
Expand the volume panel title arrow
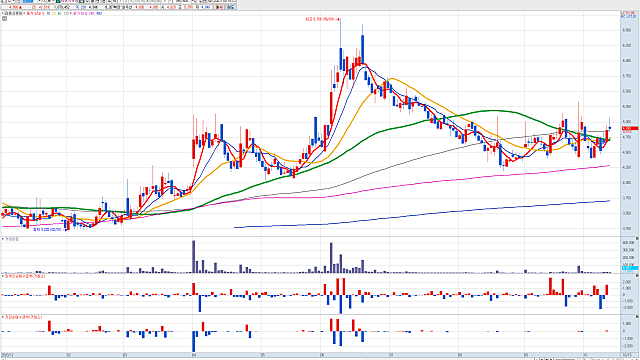(x=3, y=239)
